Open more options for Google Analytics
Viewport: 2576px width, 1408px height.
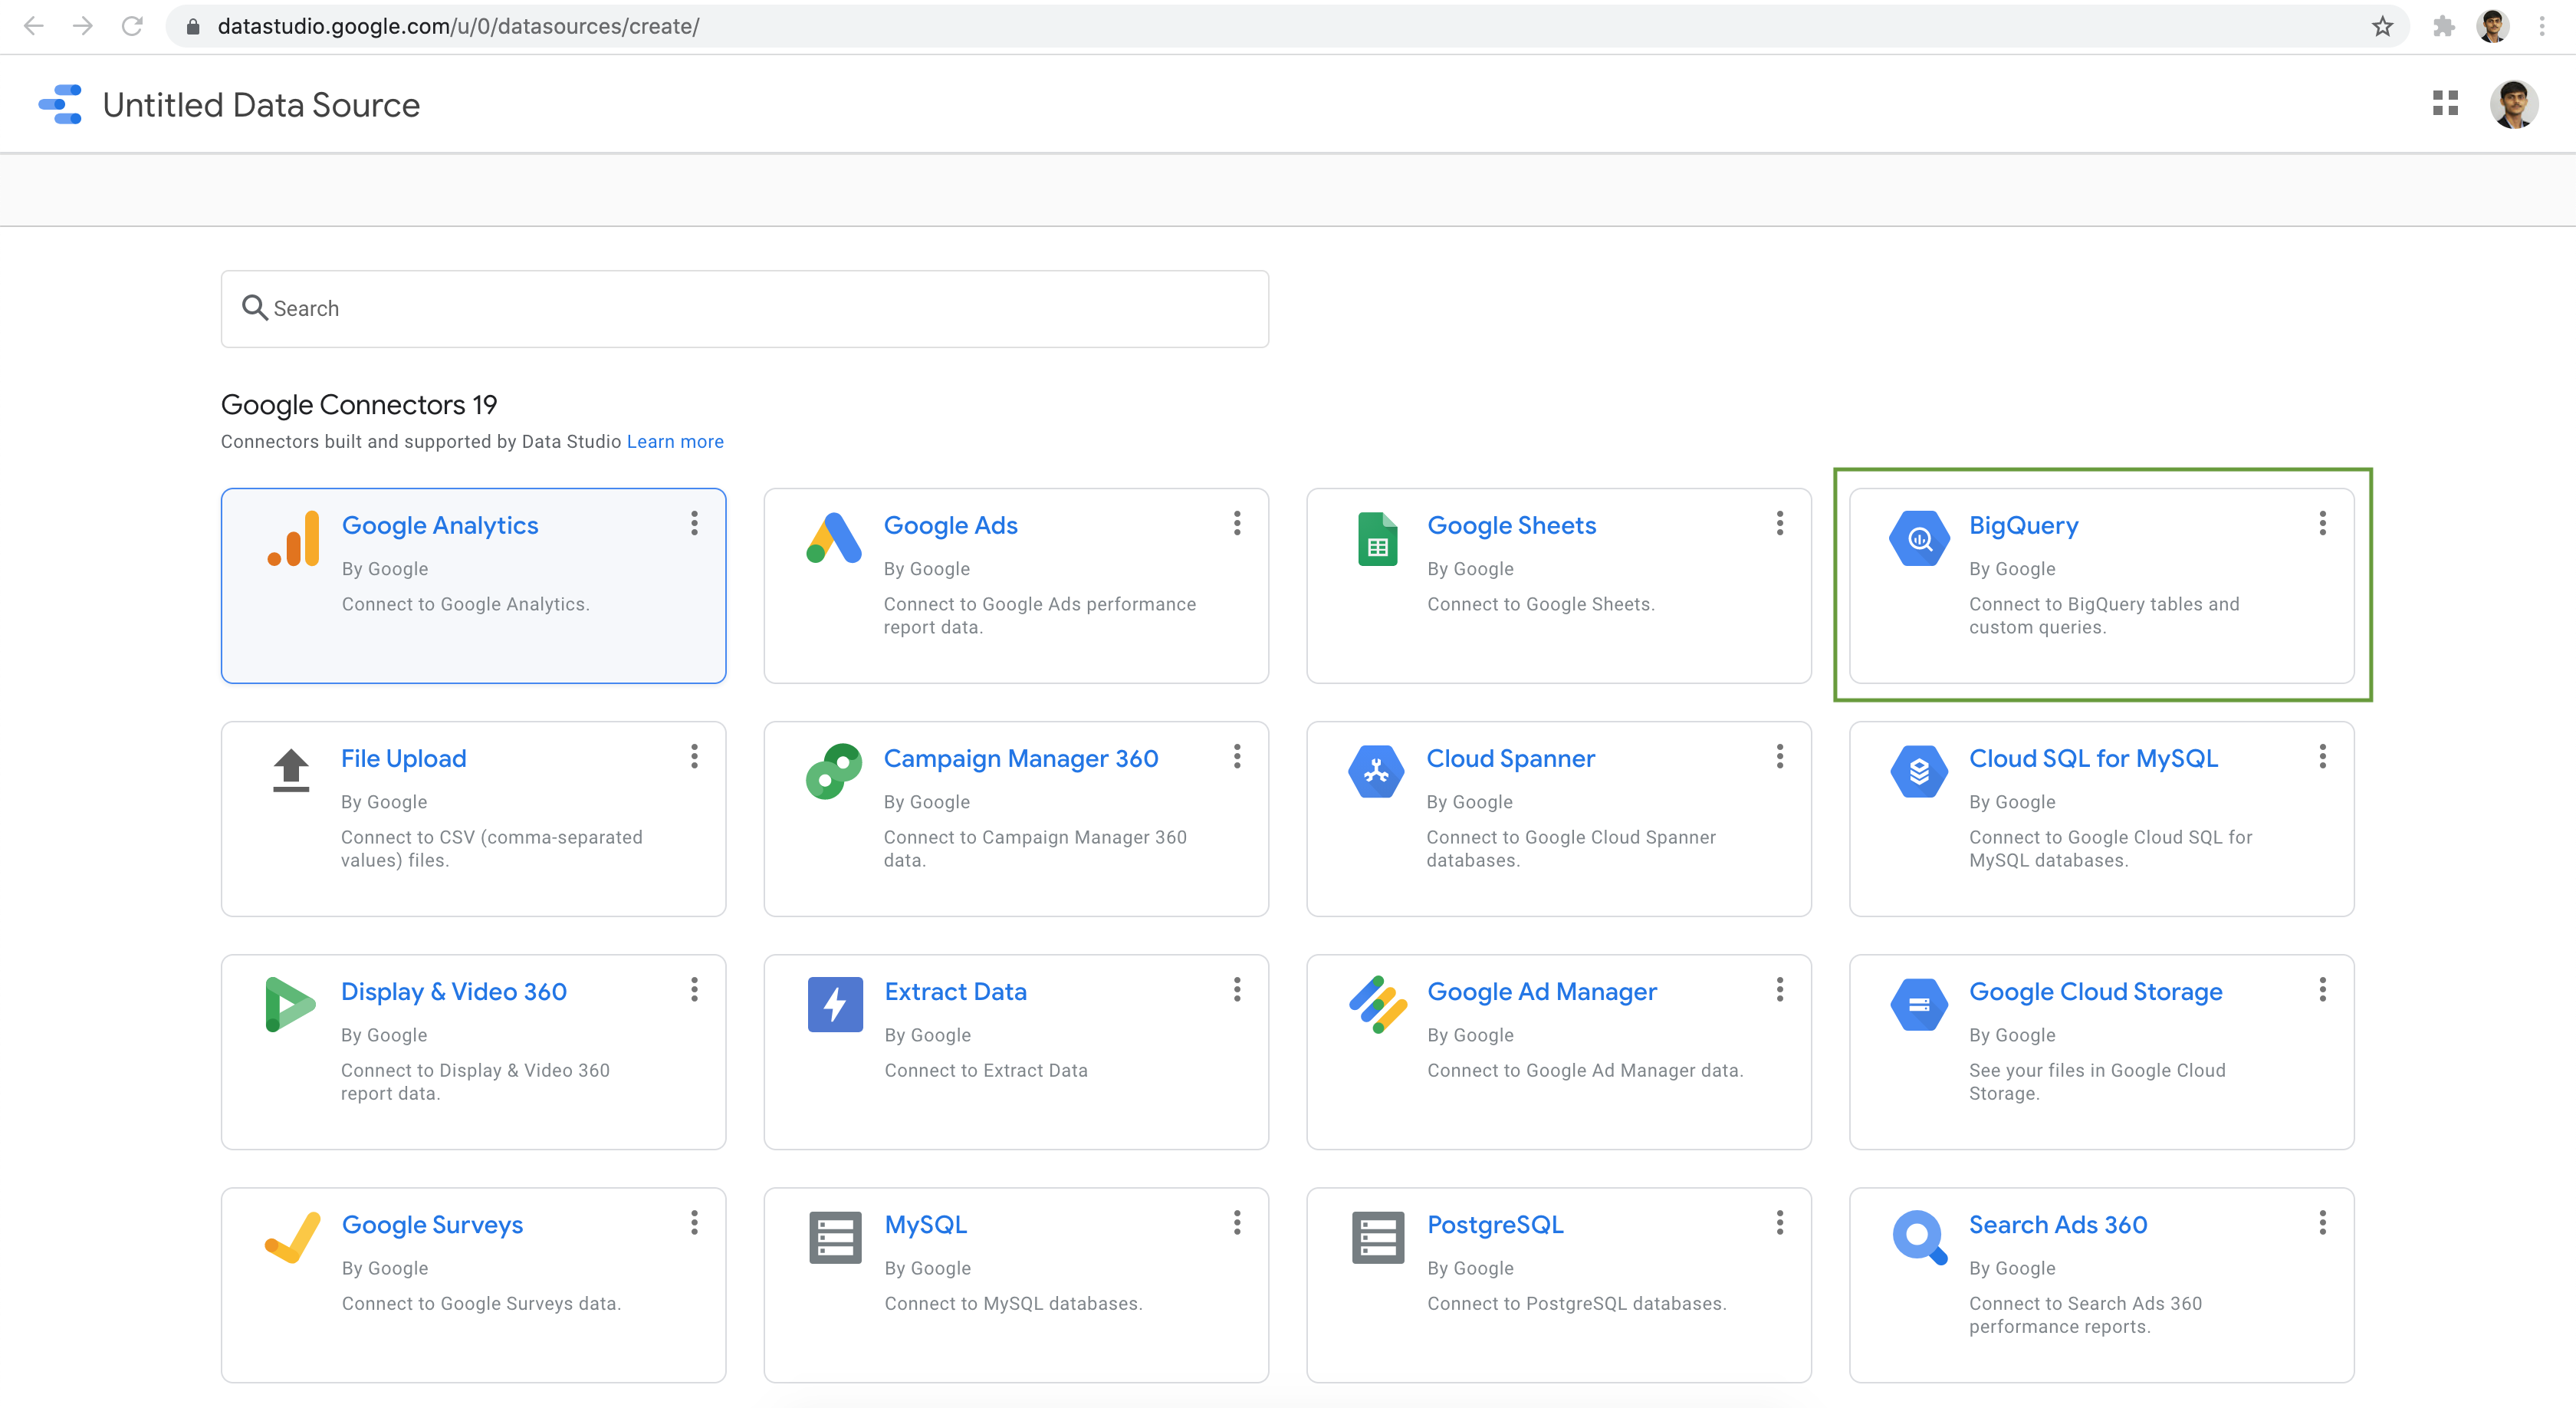point(694,523)
